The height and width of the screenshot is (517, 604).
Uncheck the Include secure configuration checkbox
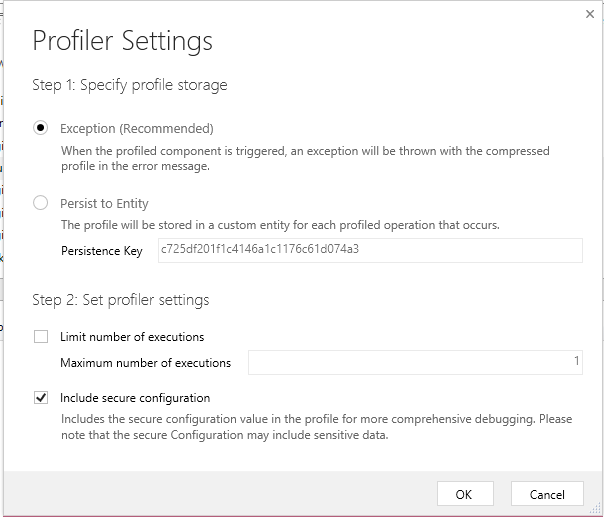[x=41, y=397]
